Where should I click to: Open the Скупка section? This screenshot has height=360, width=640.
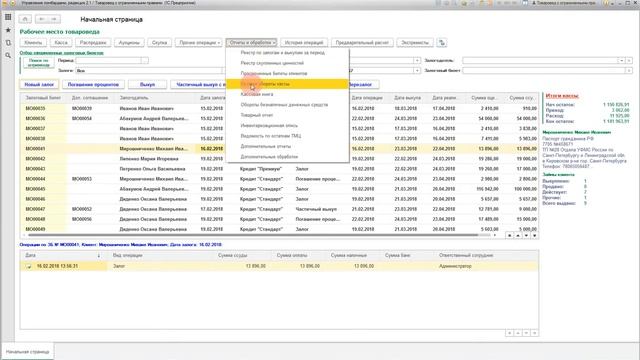(x=160, y=42)
